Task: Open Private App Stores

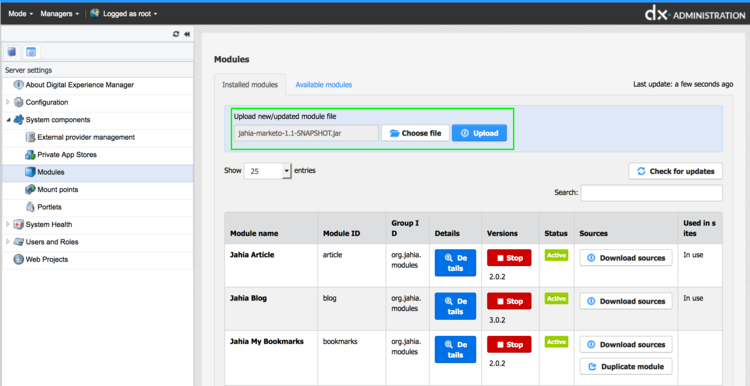Action: [67, 154]
